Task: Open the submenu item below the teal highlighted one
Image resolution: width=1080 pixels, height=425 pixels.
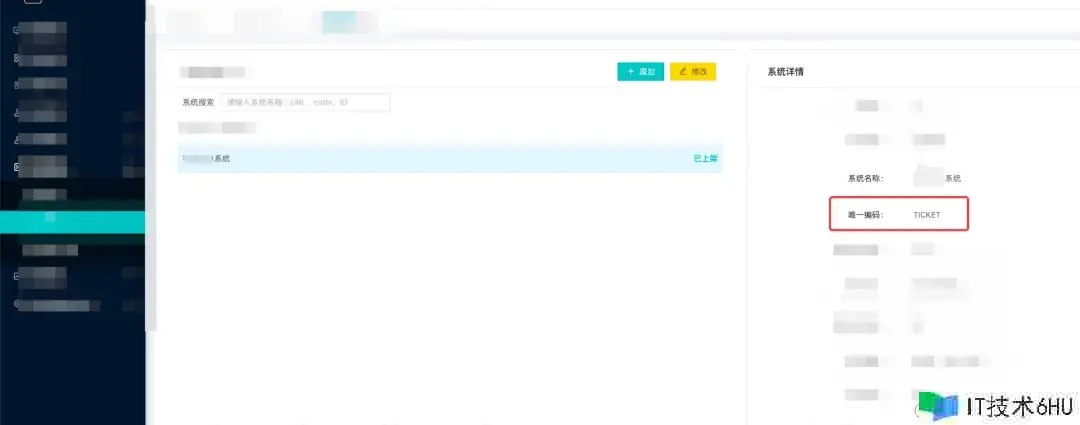Action: (x=50, y=249)
